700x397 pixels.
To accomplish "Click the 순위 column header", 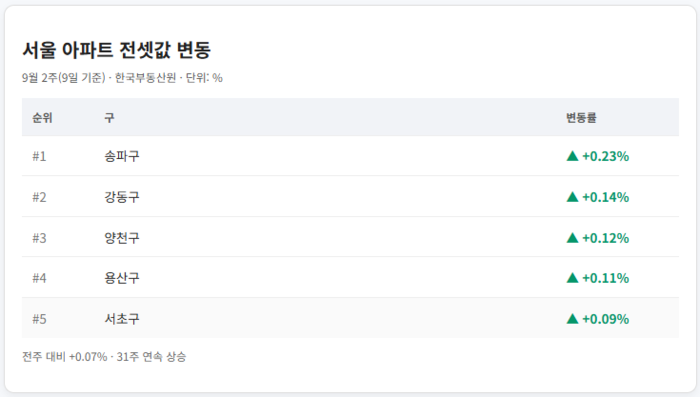I will point(42,118).
